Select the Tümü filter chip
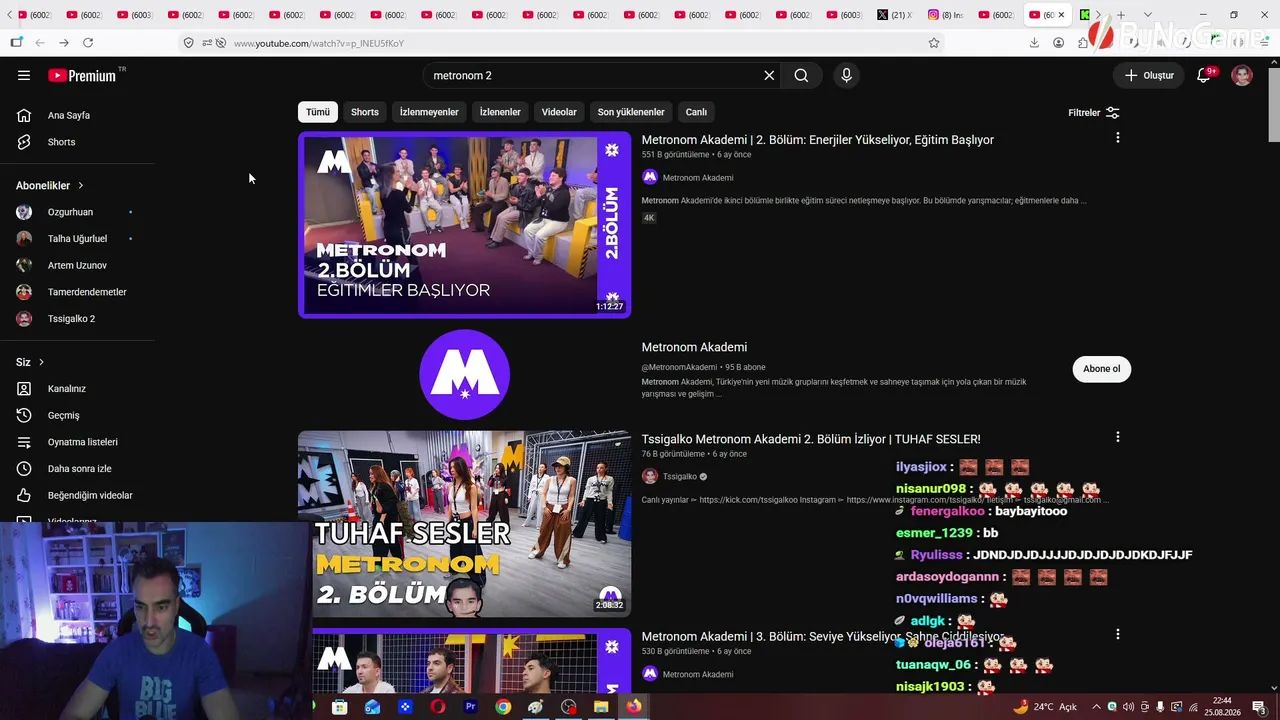The height and width of the screenshot is (720, 1280). pyautogui.click(x=318, y=112)
